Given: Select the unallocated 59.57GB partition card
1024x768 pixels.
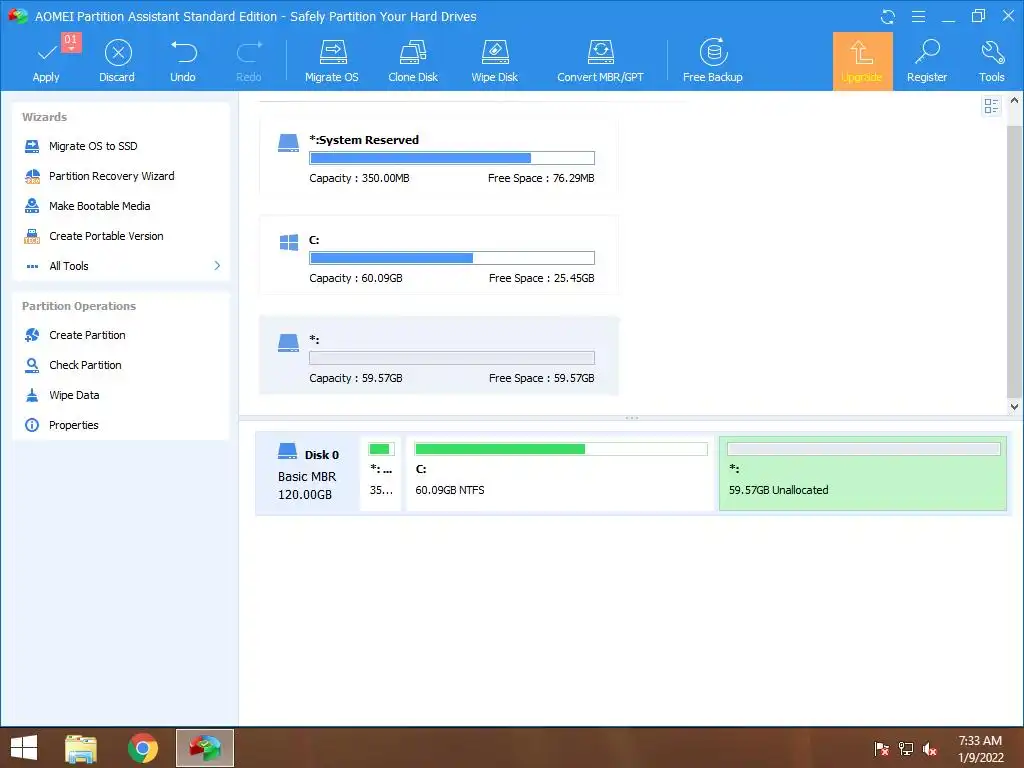Looking at the screenshot, I should click(x=439, y=355).
